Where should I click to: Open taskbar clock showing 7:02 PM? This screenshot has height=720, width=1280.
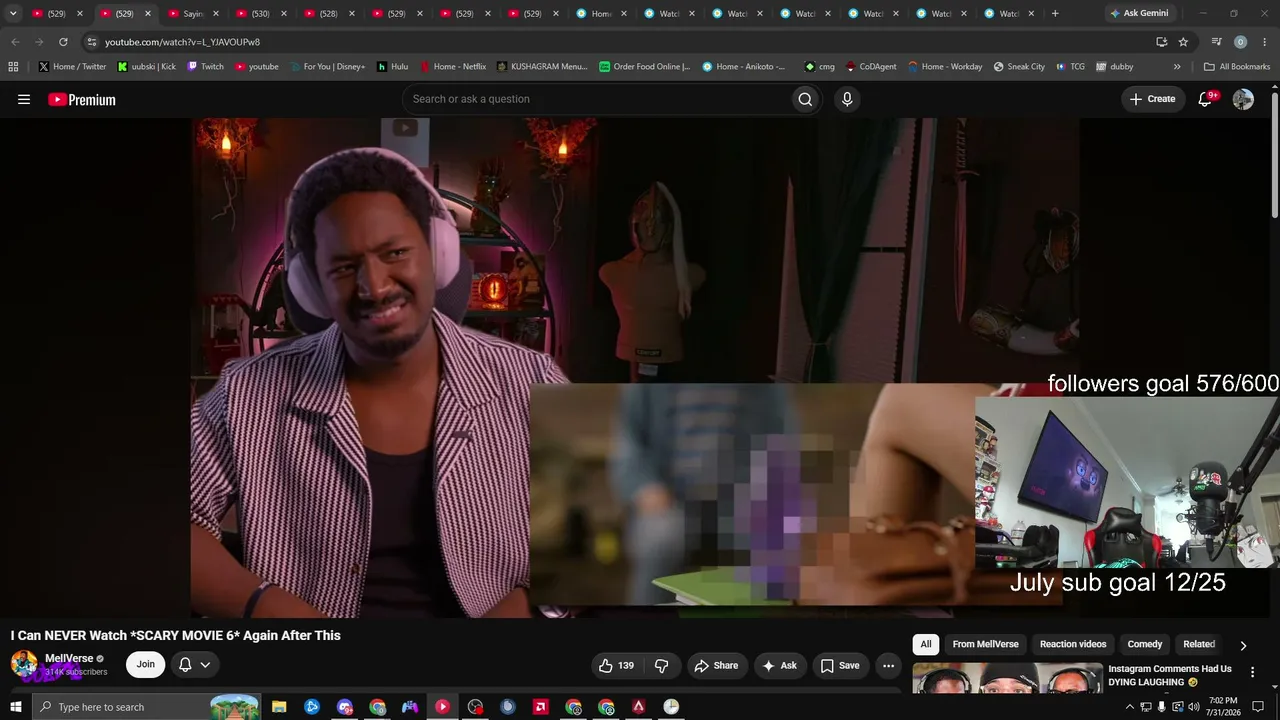point(1223,707)
